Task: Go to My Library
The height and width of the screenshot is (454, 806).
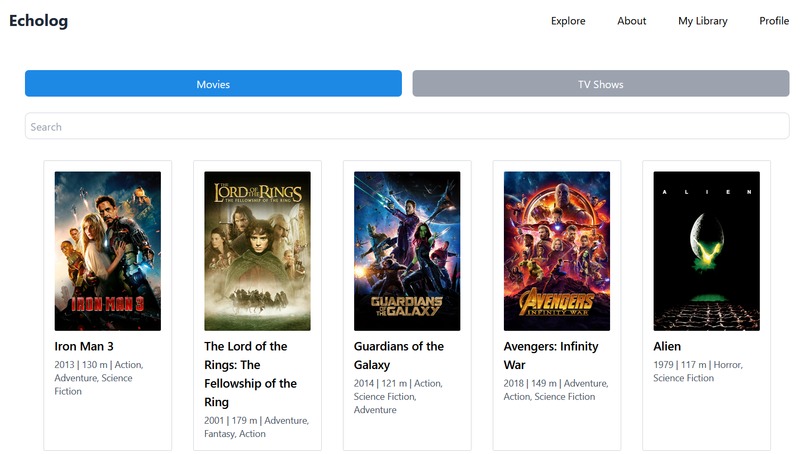Action: coord(703,21)
